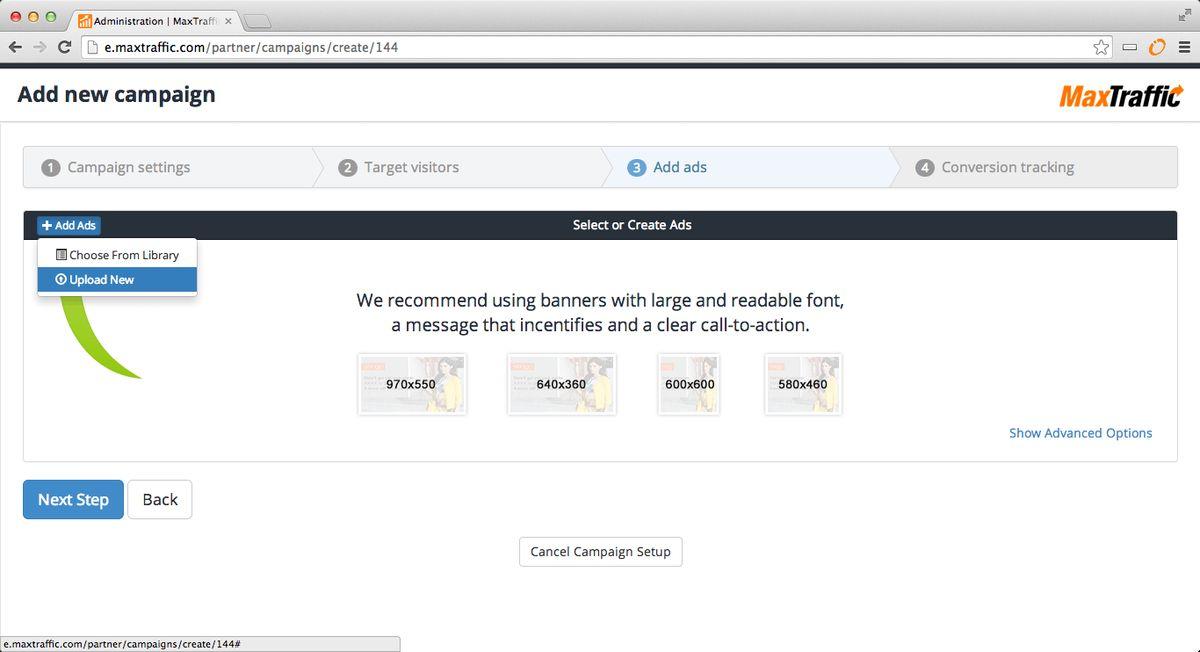
Task: Bookmark page with the star icon
Action: click(1101, 47)
